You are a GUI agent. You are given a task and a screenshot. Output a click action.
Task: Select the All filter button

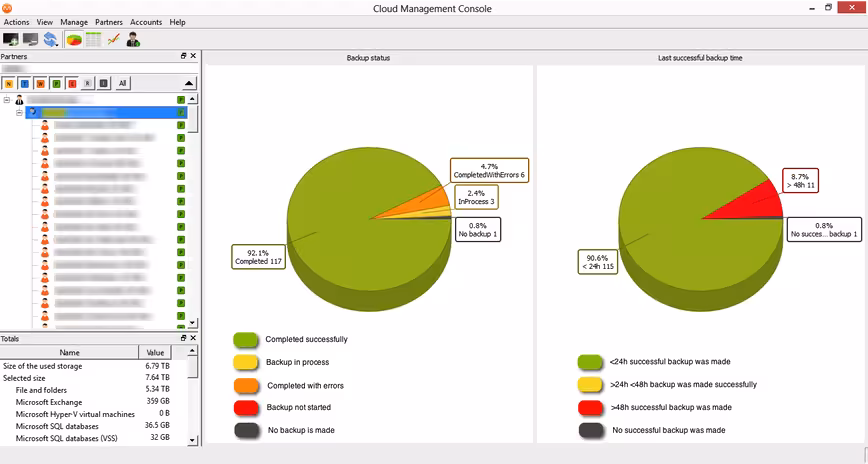coord(122,84)
